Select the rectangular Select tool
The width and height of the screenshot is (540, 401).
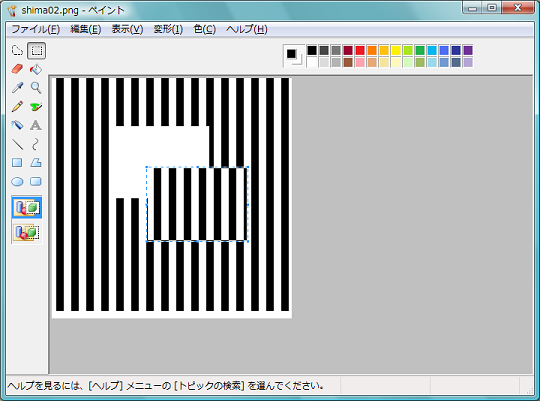36,51
